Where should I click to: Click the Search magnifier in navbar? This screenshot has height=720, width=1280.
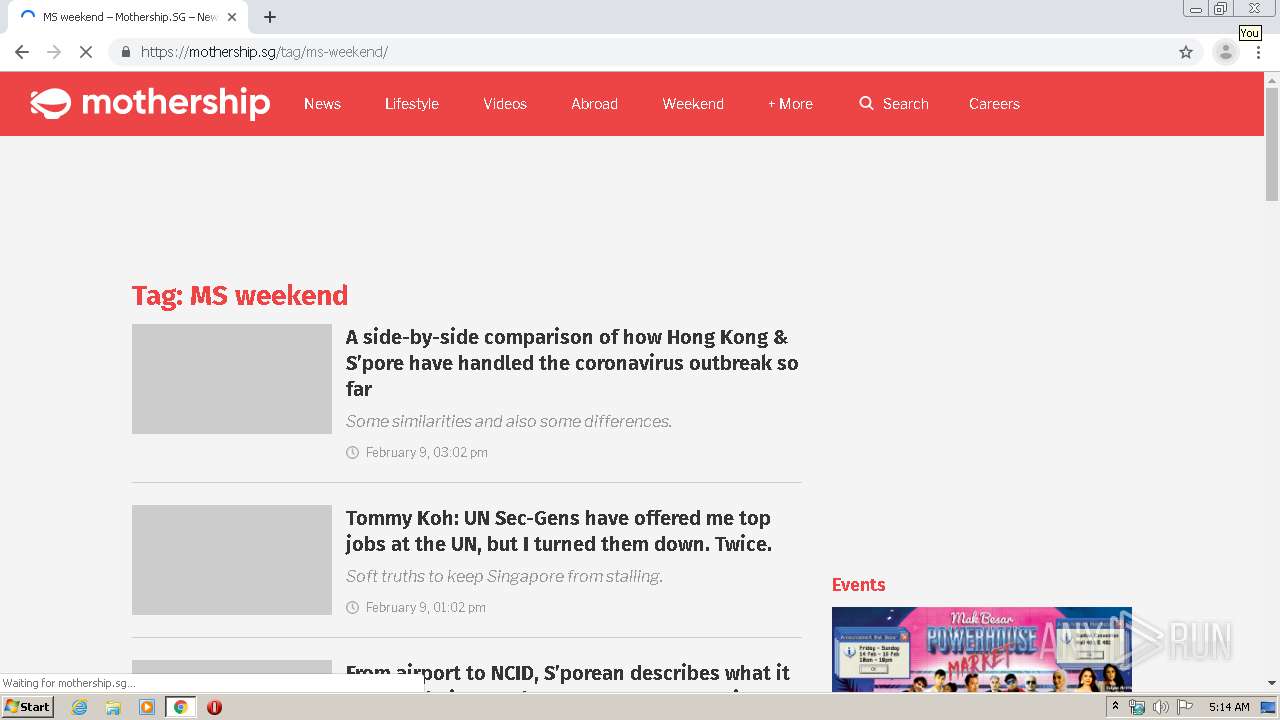pyautogui.click(x=866, y=103)
